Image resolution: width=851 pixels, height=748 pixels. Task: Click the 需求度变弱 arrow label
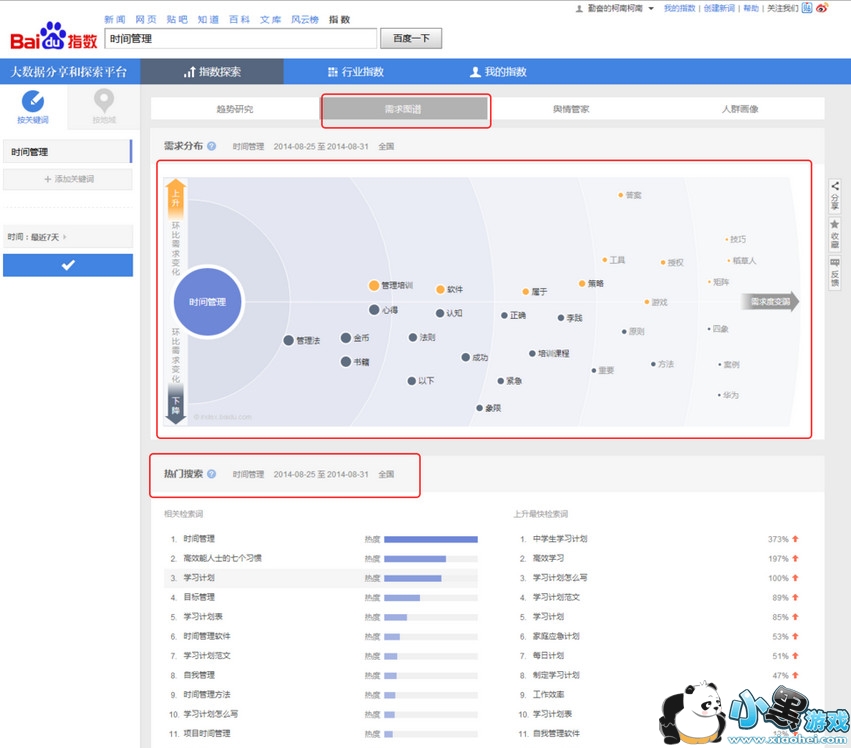tap(771, 302)
